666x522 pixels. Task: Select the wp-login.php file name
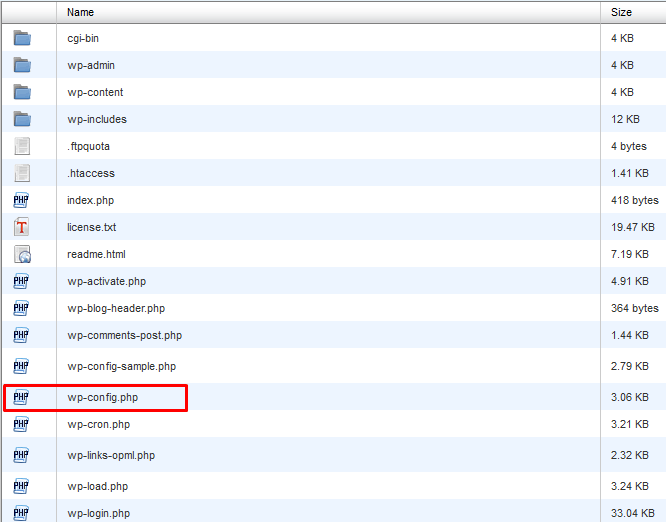point(99,514)
